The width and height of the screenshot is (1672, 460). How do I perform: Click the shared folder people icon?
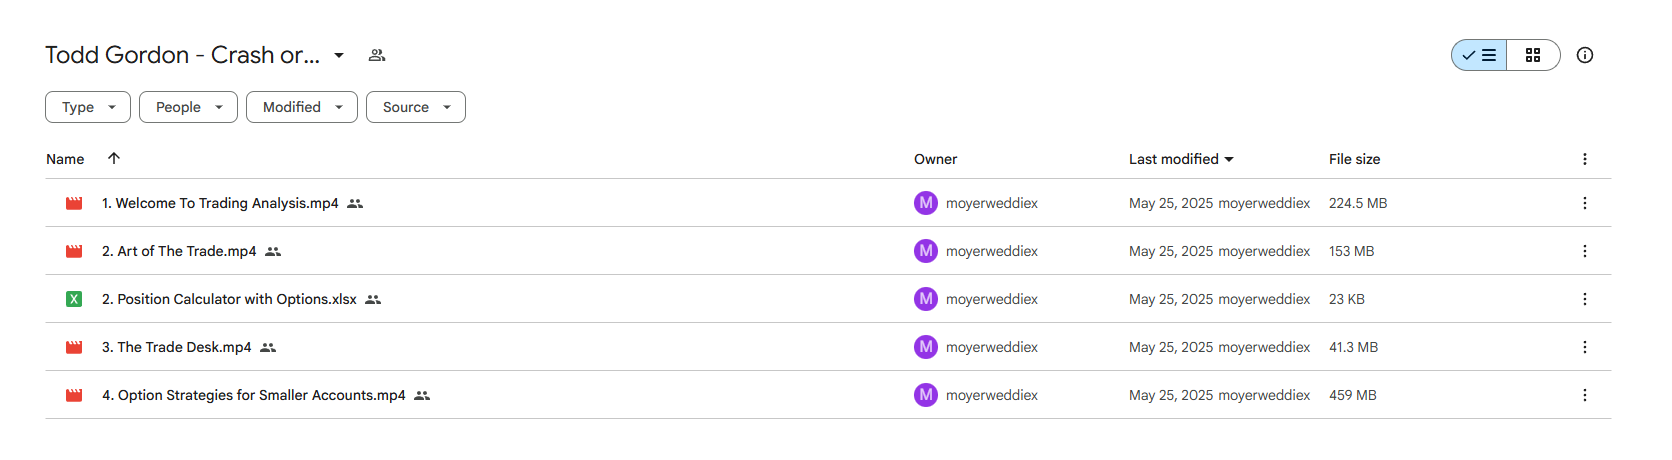tap(377, 55)
